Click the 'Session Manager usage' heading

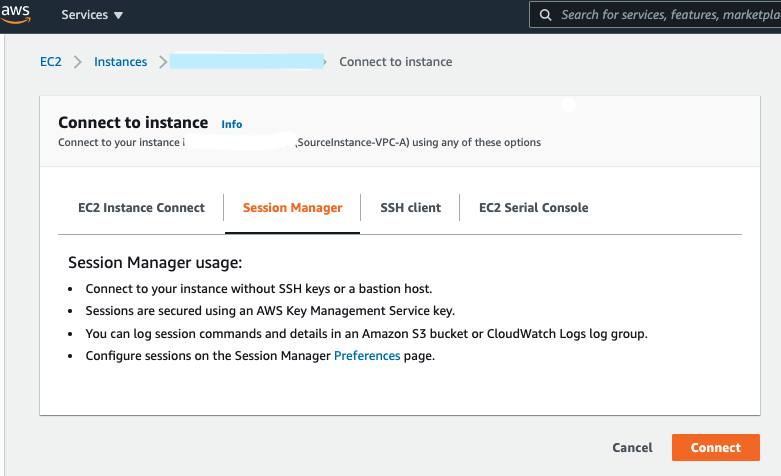[x=155, y=264]
